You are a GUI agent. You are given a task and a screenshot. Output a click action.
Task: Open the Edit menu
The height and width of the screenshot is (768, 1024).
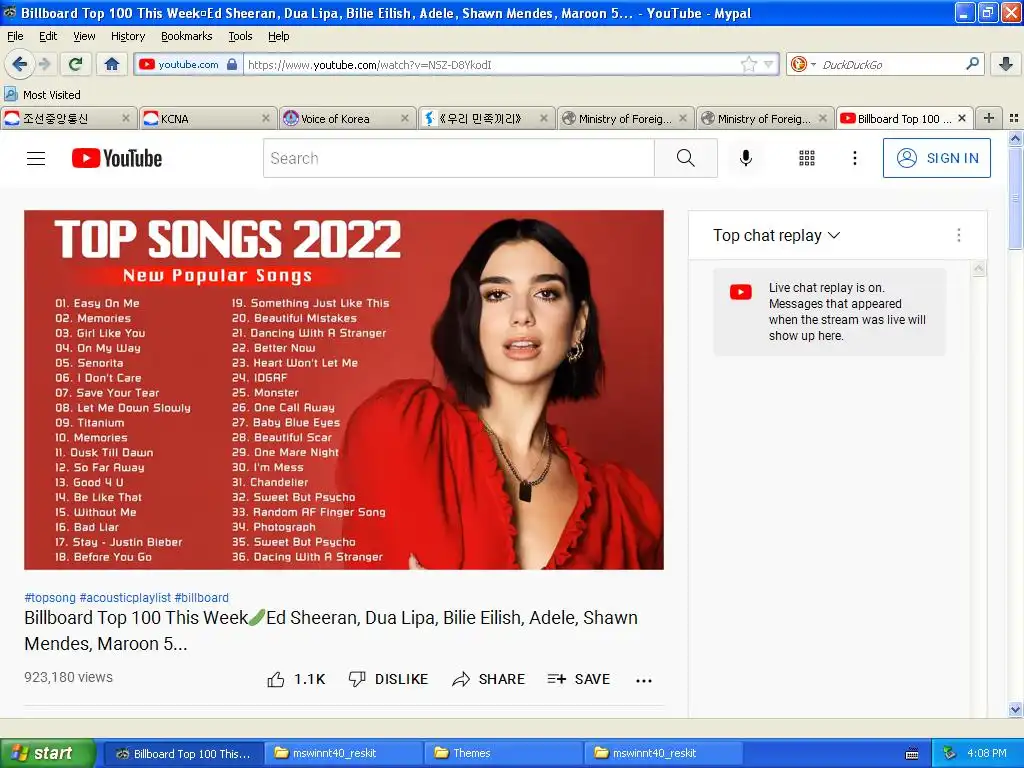point(48,36)
